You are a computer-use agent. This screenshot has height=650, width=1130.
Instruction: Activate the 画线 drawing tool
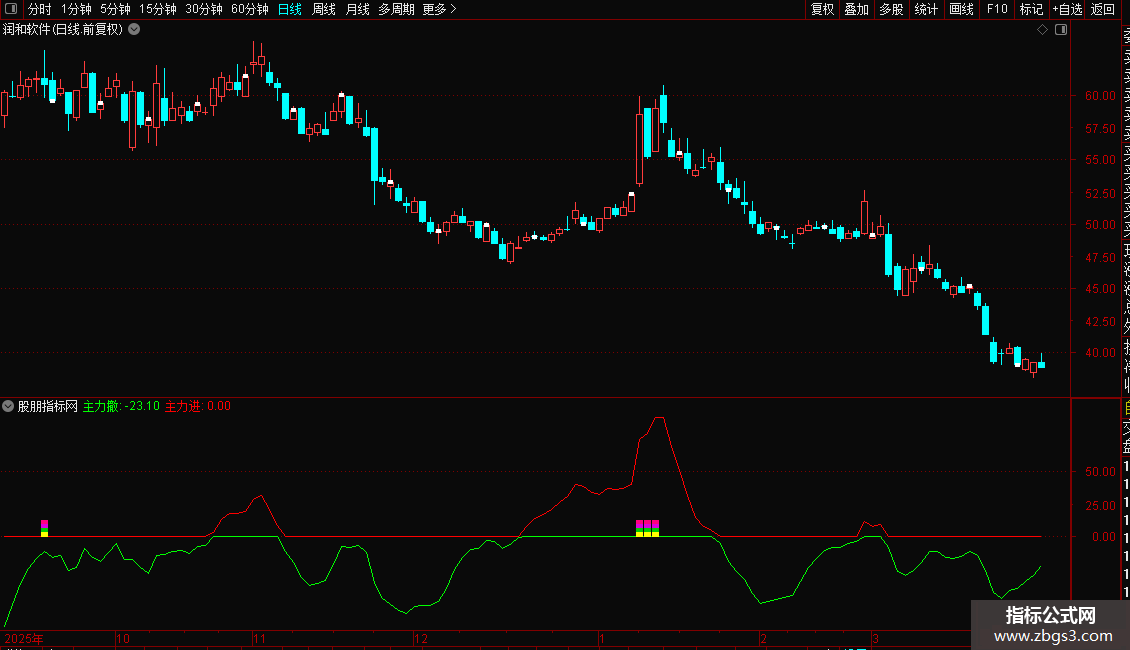click(x=961, y=9)
